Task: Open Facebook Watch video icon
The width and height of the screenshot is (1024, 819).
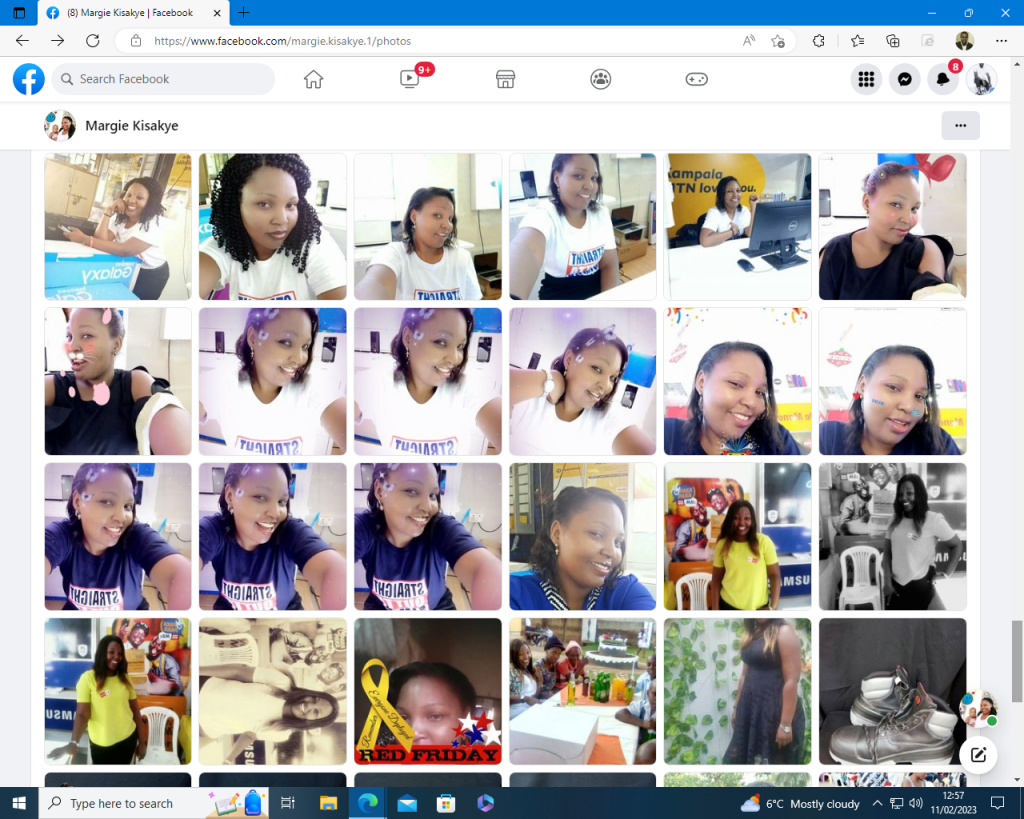Action: [410, 79]
